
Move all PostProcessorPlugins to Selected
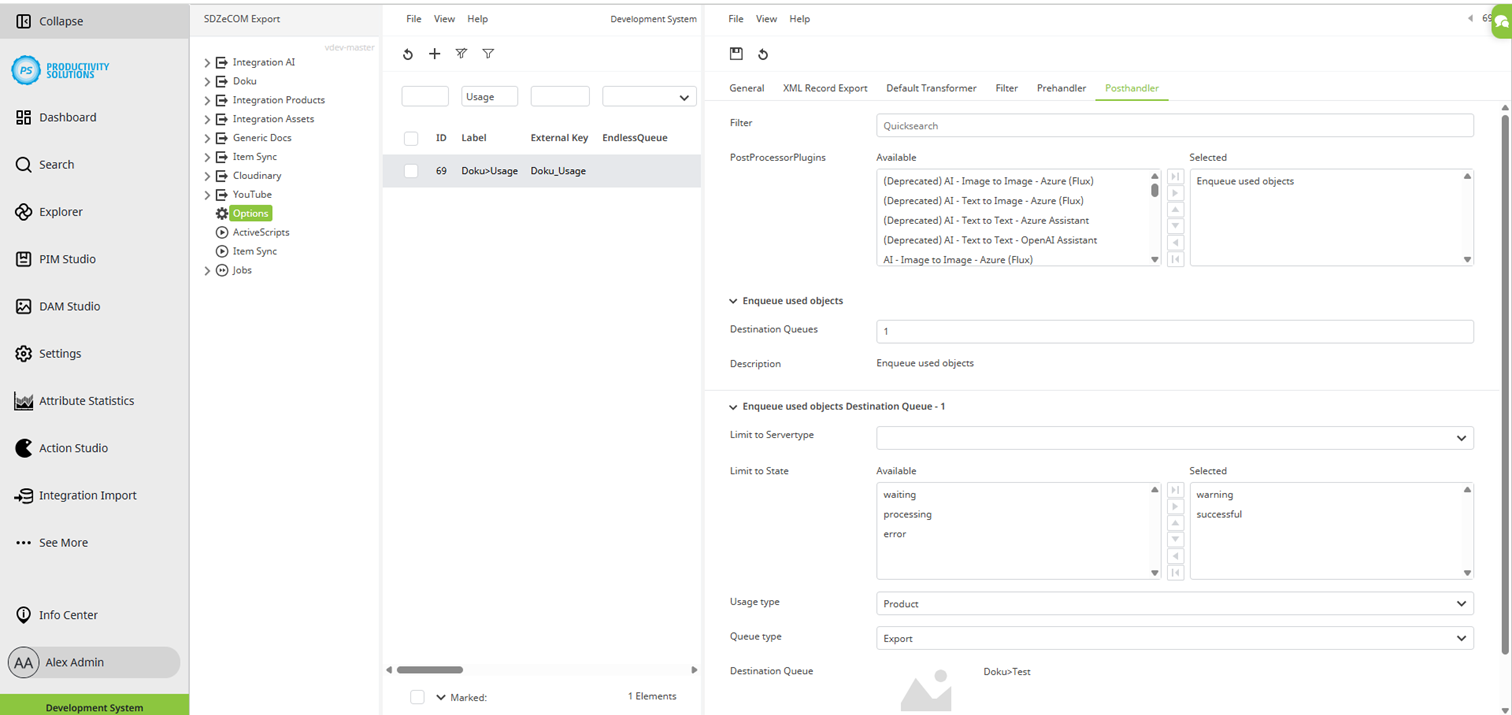[x=1175, y=177]
